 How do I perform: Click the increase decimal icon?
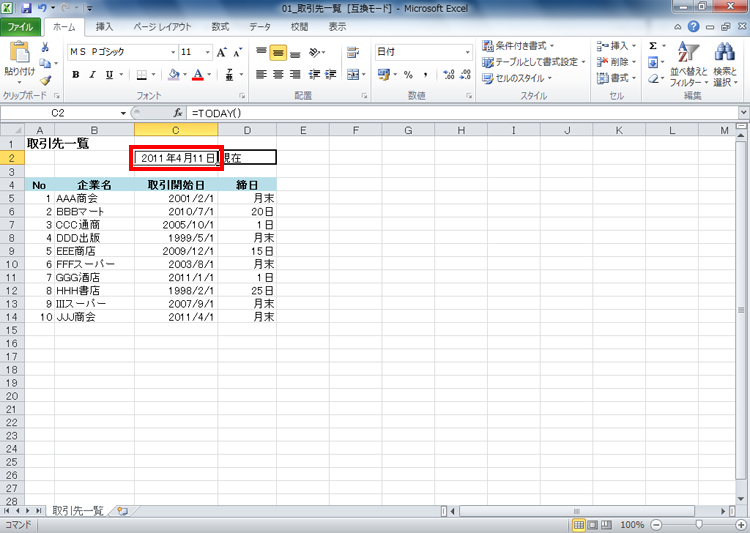449,75
